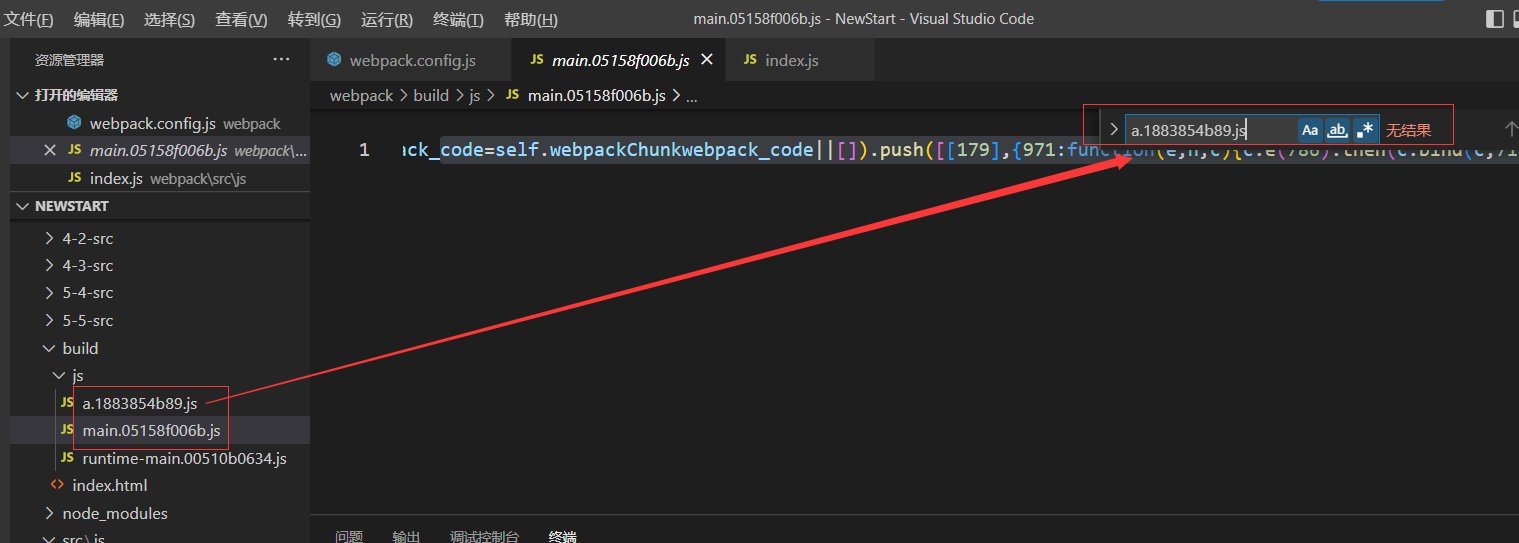Open the 帮助(H) menu
This screenshot has width=1519, height=543.
531,20
